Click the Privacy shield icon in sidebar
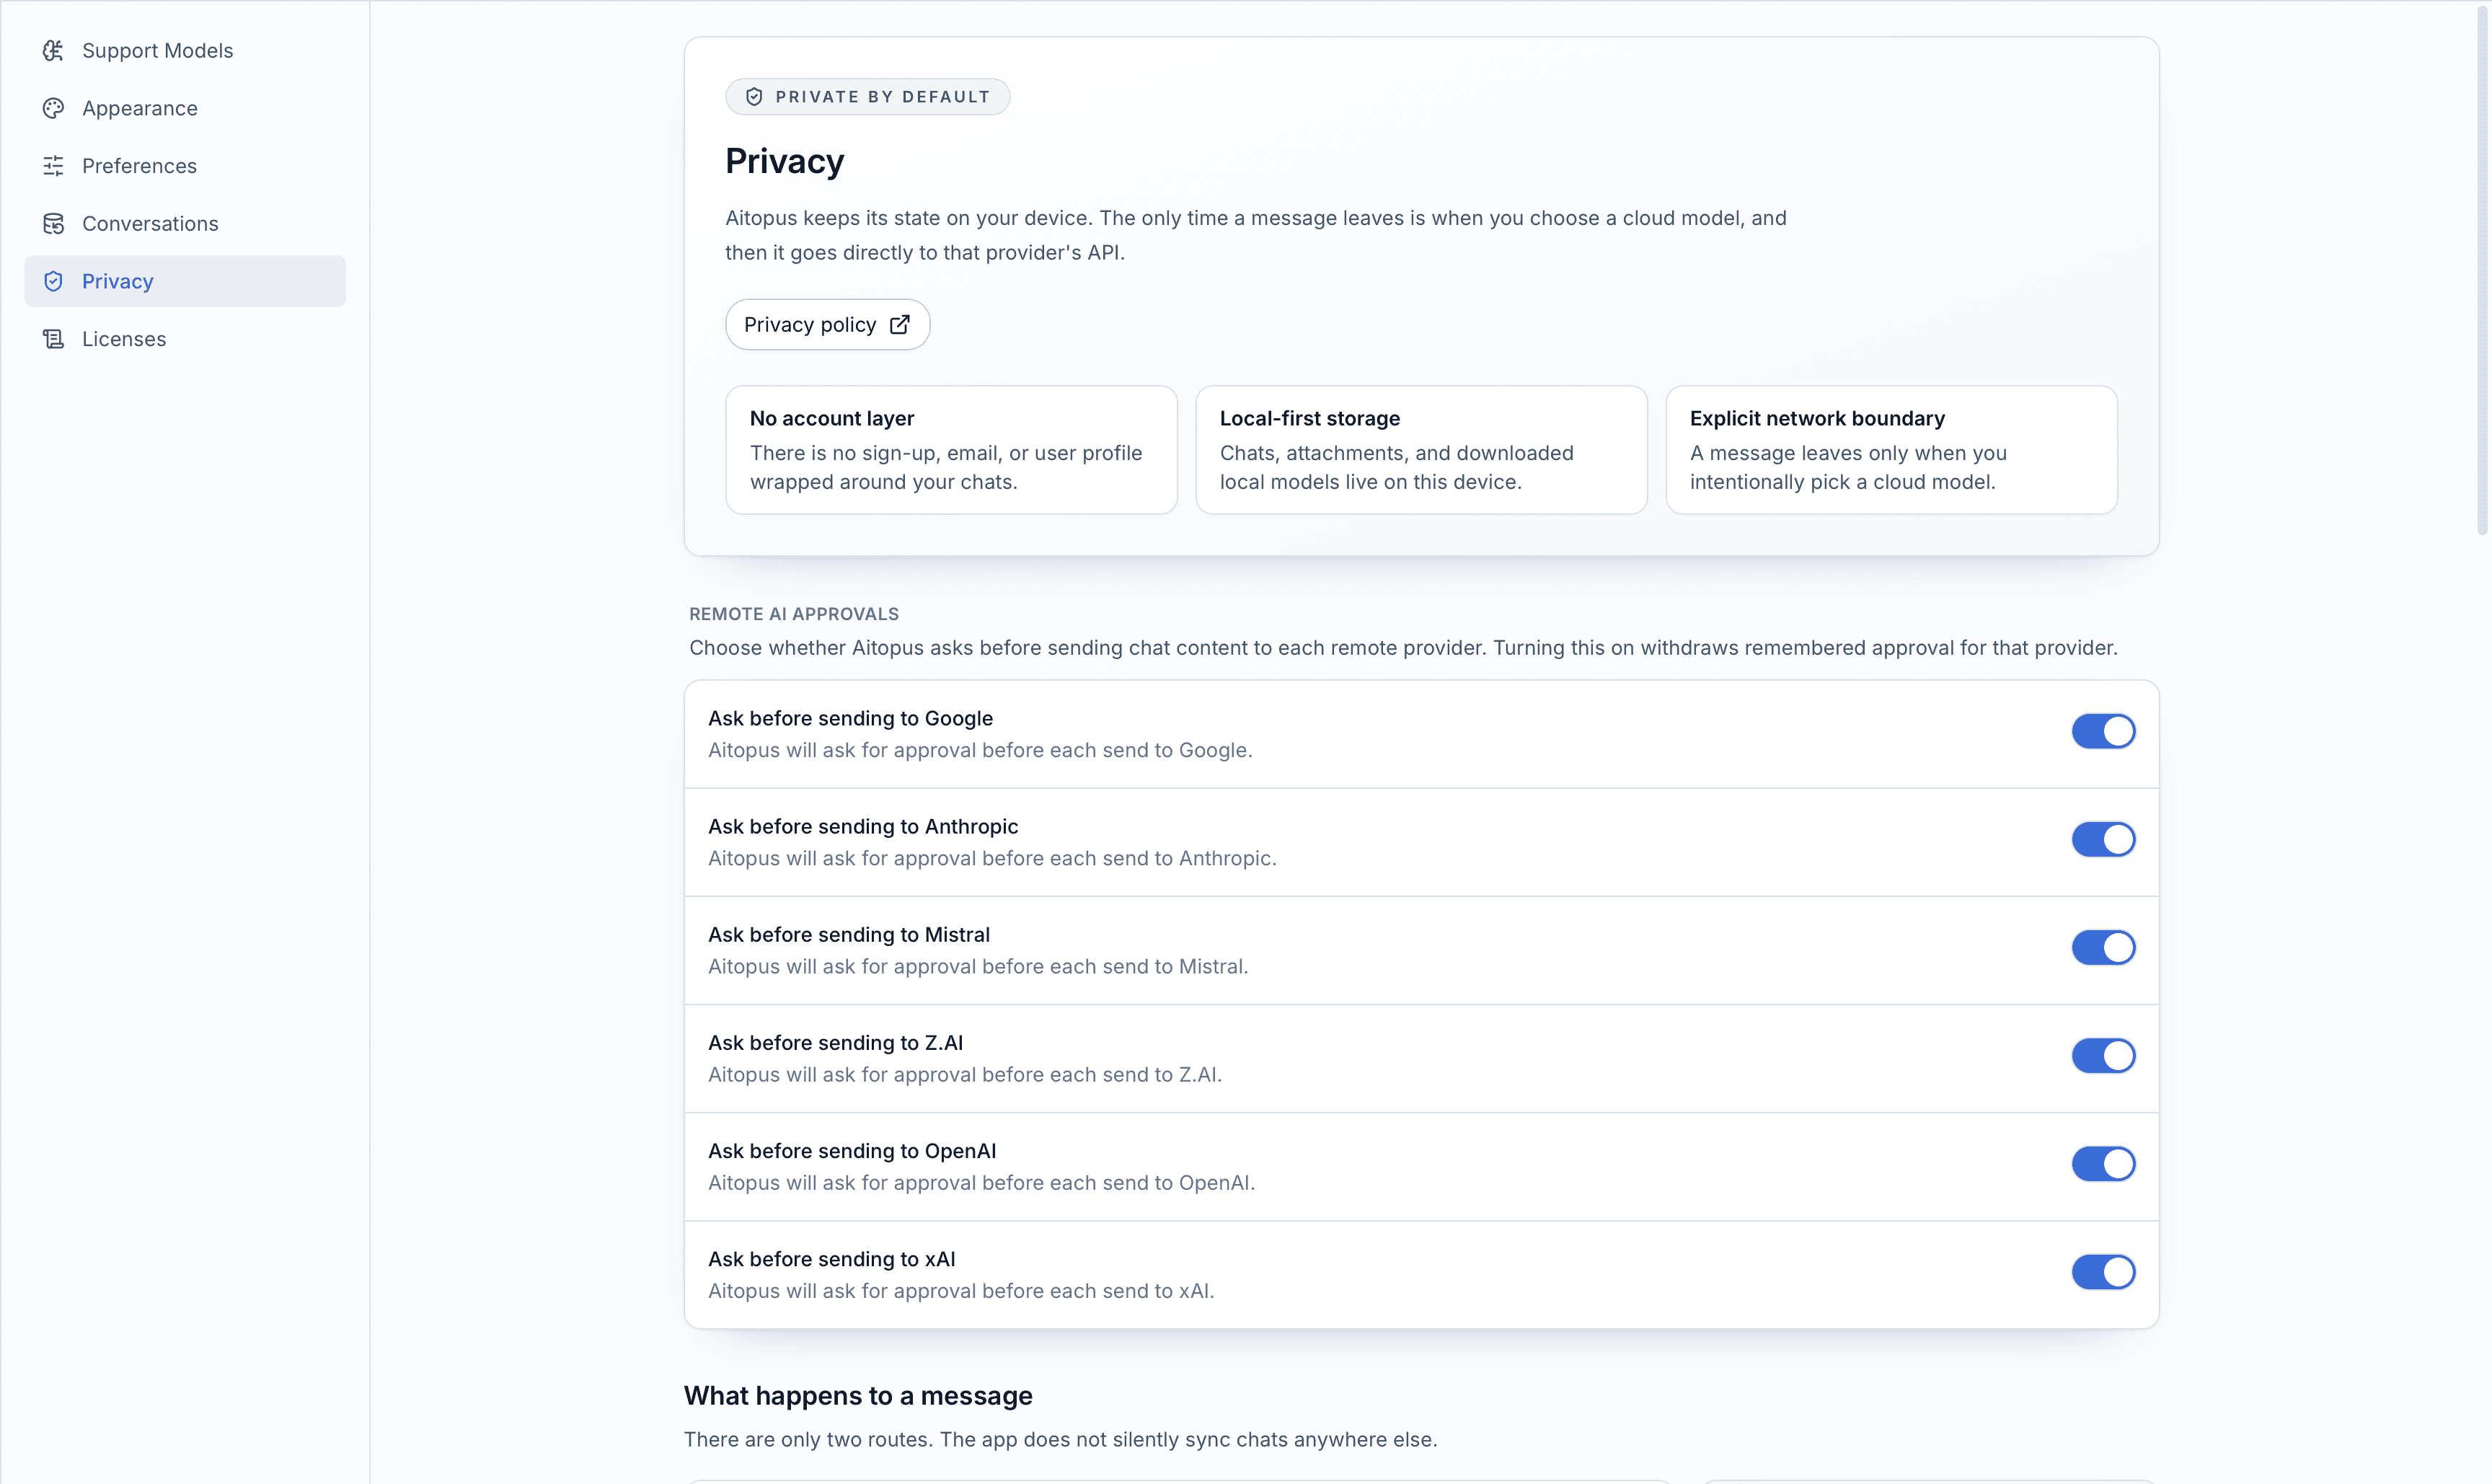2492x1484 pixels. [53, 281]
